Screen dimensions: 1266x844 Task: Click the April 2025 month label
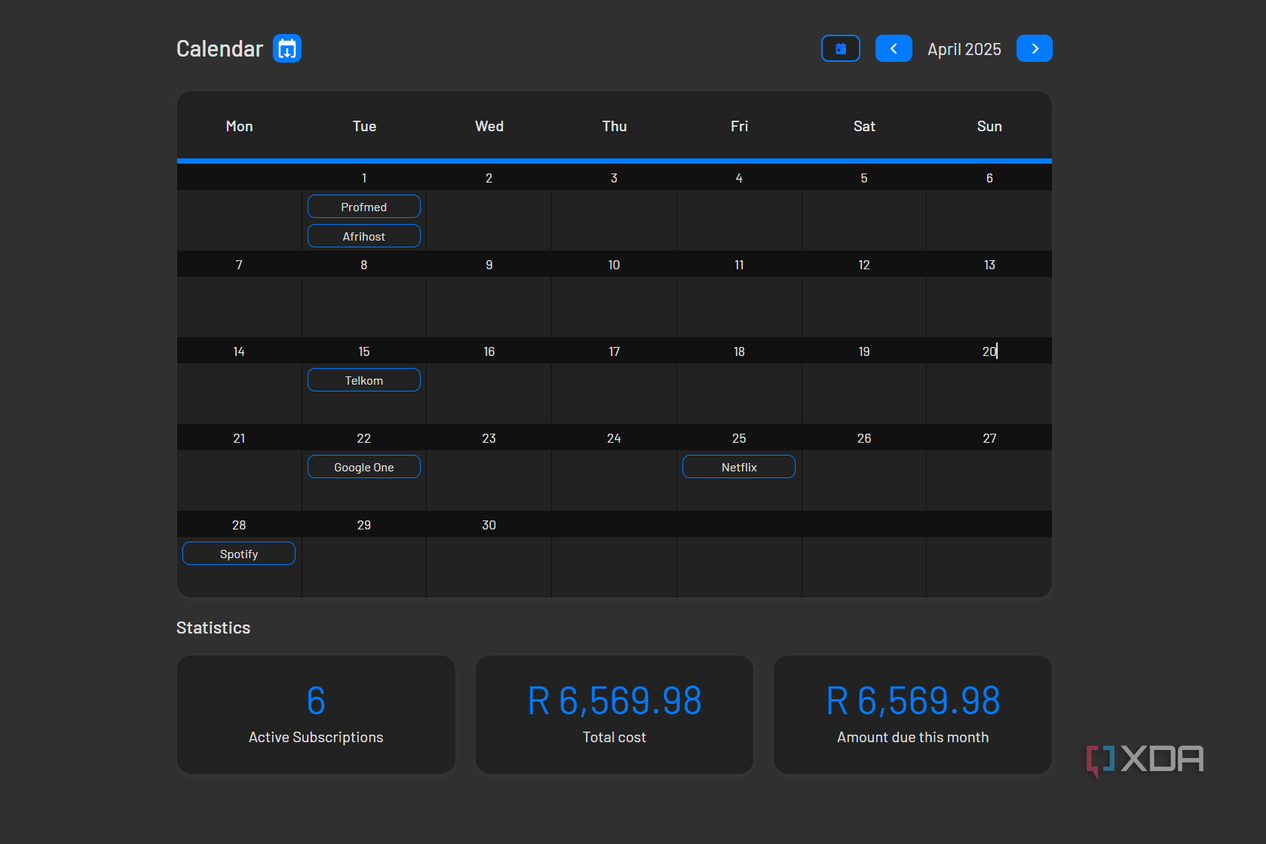tap(964, 49)
